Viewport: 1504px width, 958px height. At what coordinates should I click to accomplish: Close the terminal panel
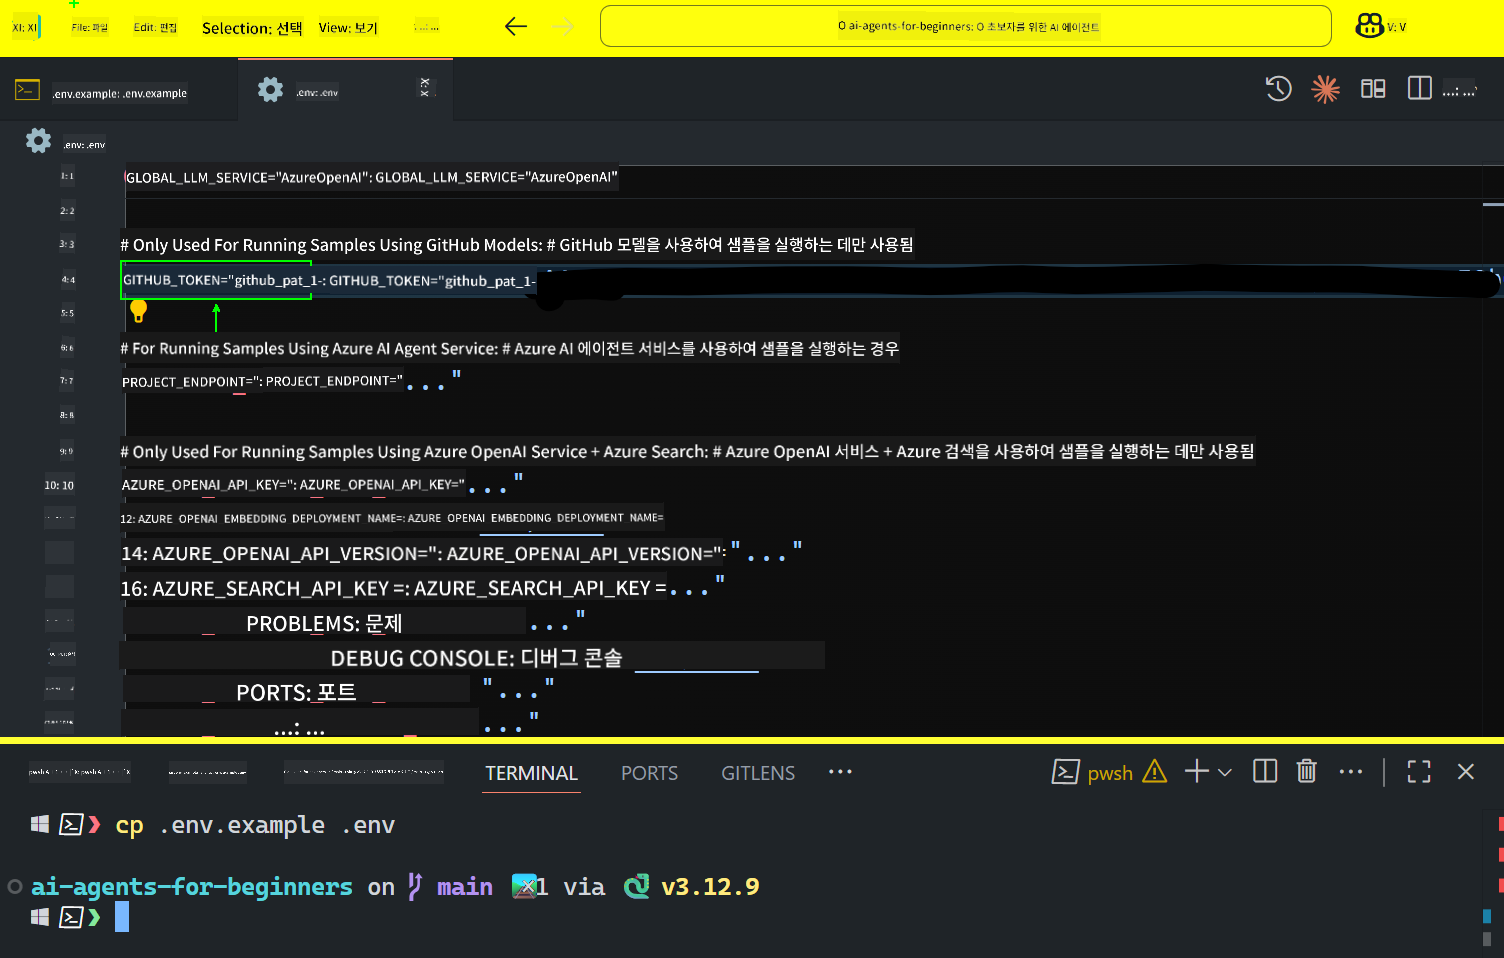1466,772
